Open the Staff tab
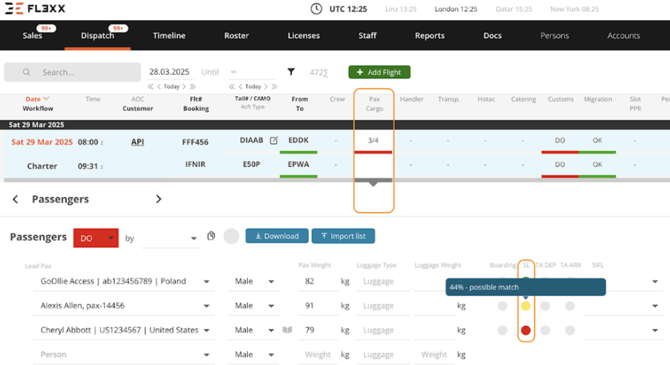 367,35
